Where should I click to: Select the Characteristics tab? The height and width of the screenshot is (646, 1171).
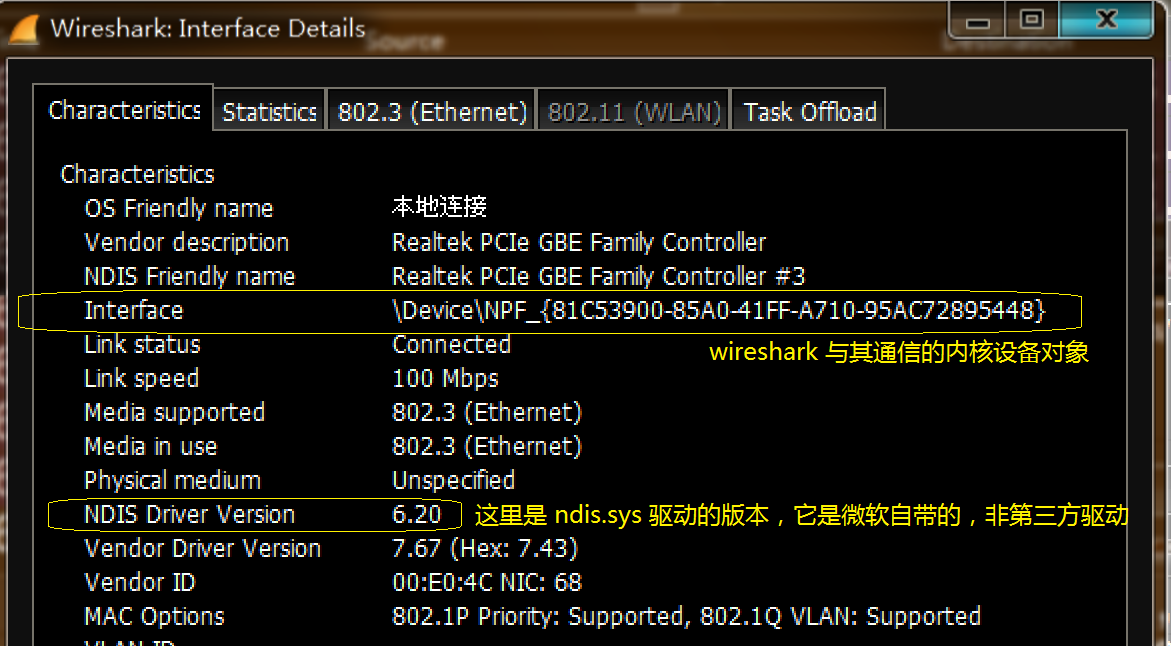[124, 110]
